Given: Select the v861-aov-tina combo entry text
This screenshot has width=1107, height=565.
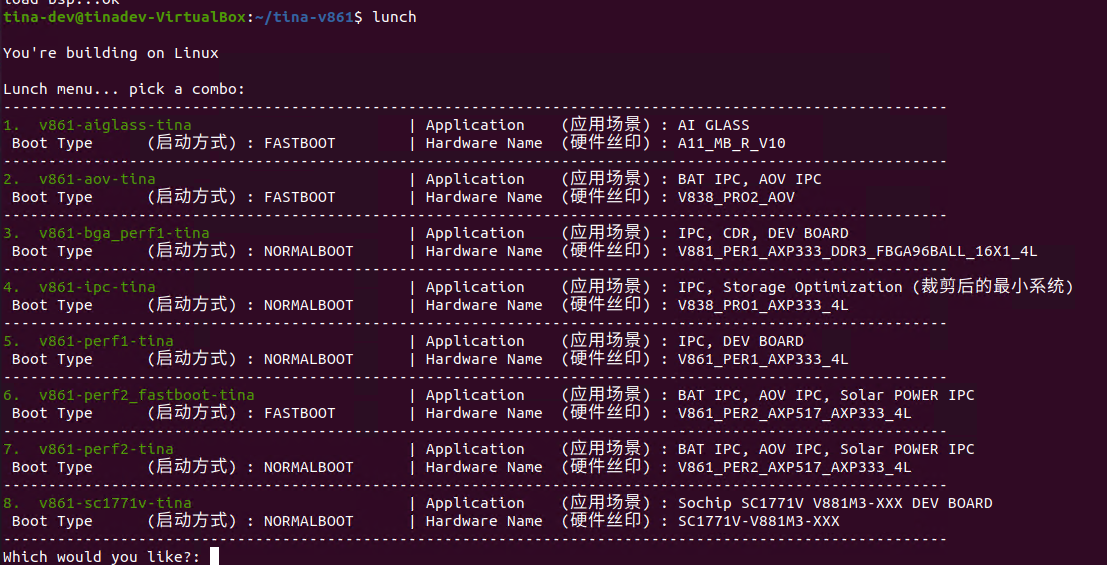Looking at the screenshot, I should (97, 179).
